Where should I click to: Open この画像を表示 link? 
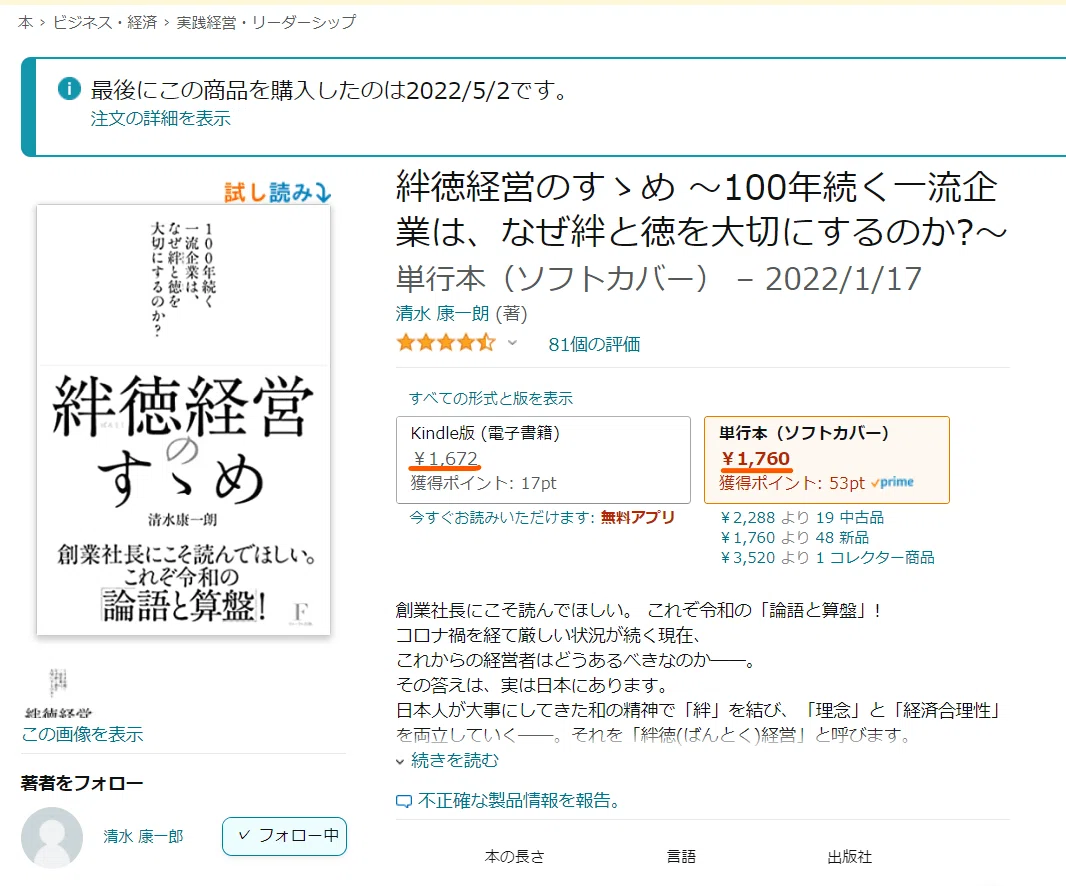coord(82,734)
